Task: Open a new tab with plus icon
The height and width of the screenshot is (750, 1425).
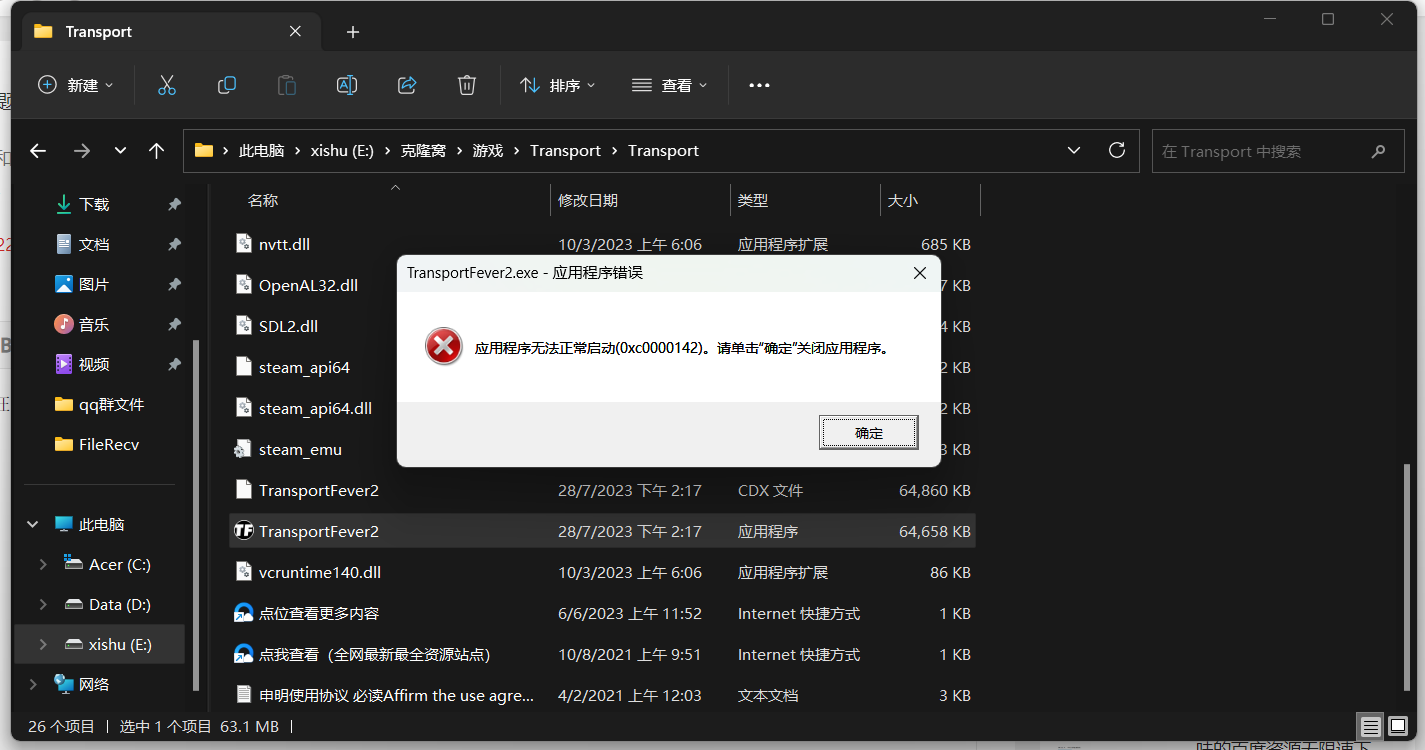Action: pos(352,32)
